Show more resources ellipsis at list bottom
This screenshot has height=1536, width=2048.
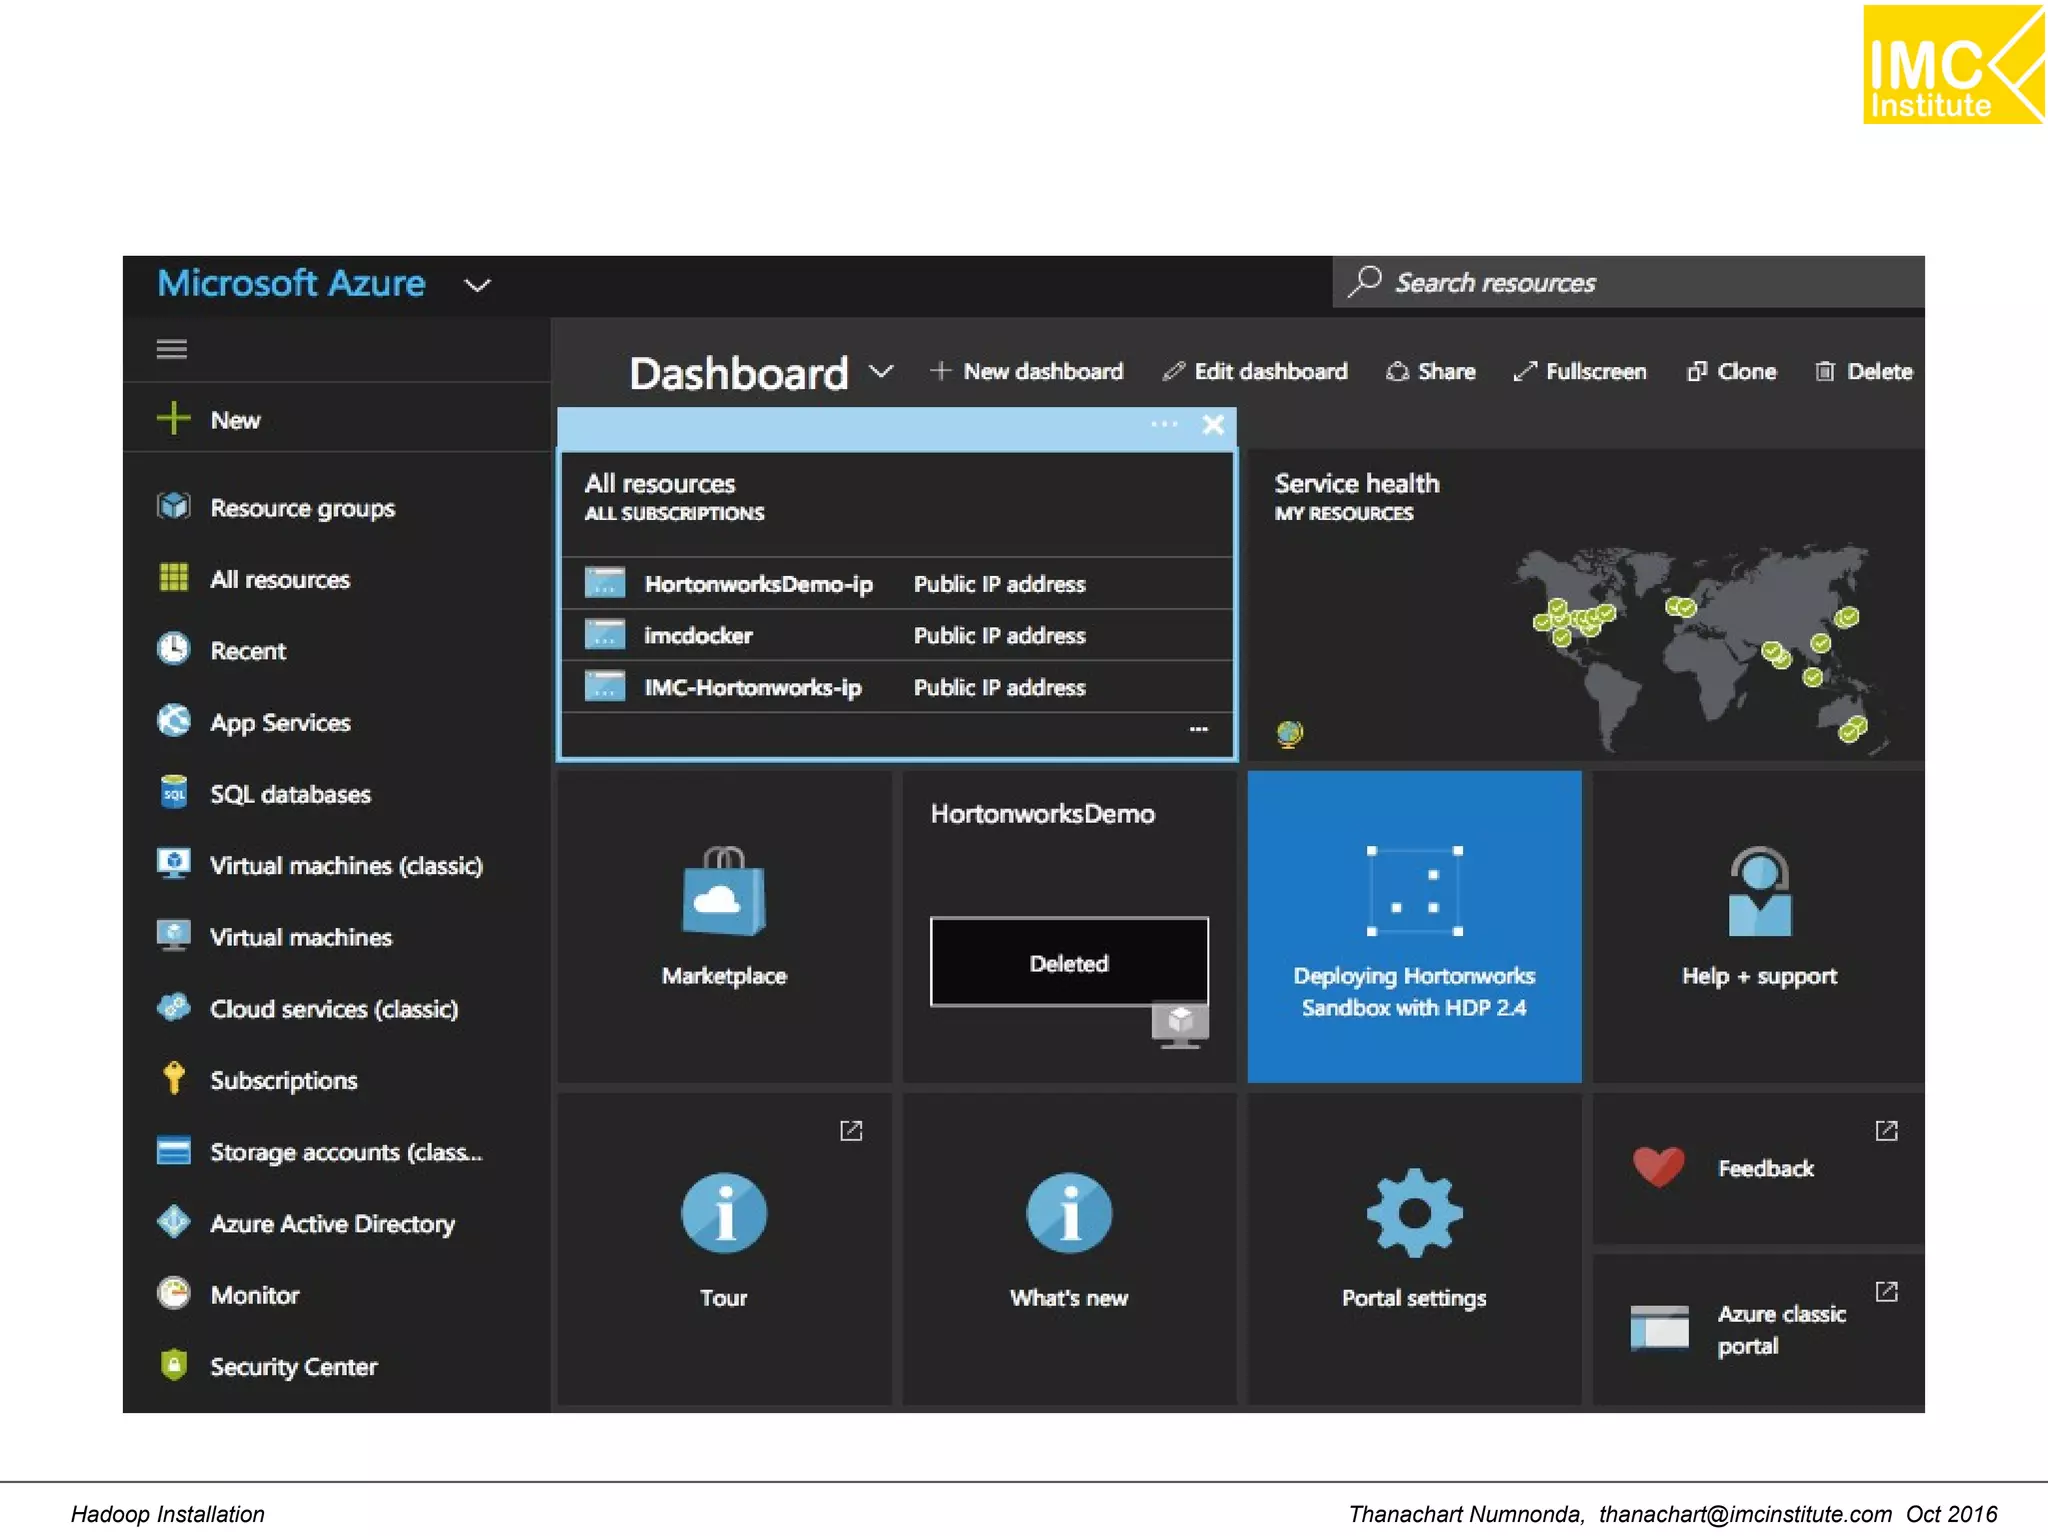1199,729
